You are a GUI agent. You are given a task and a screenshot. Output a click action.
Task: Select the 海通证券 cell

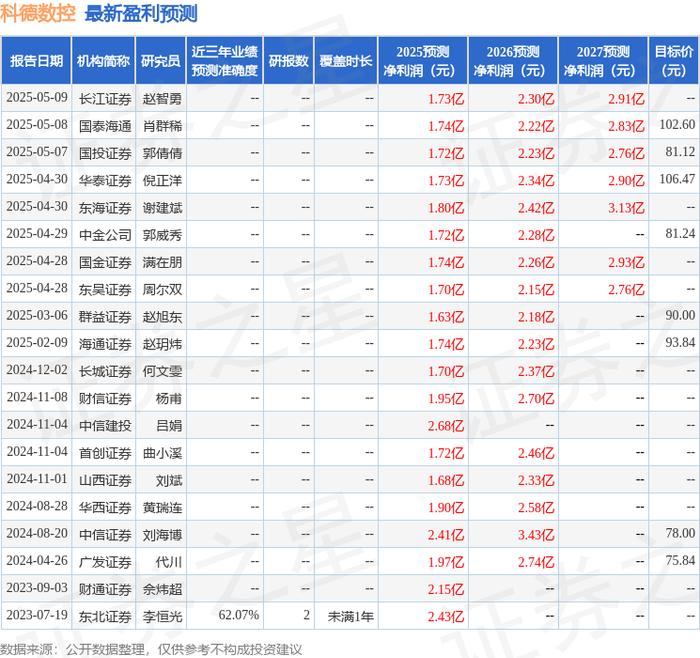pos(105,344)
